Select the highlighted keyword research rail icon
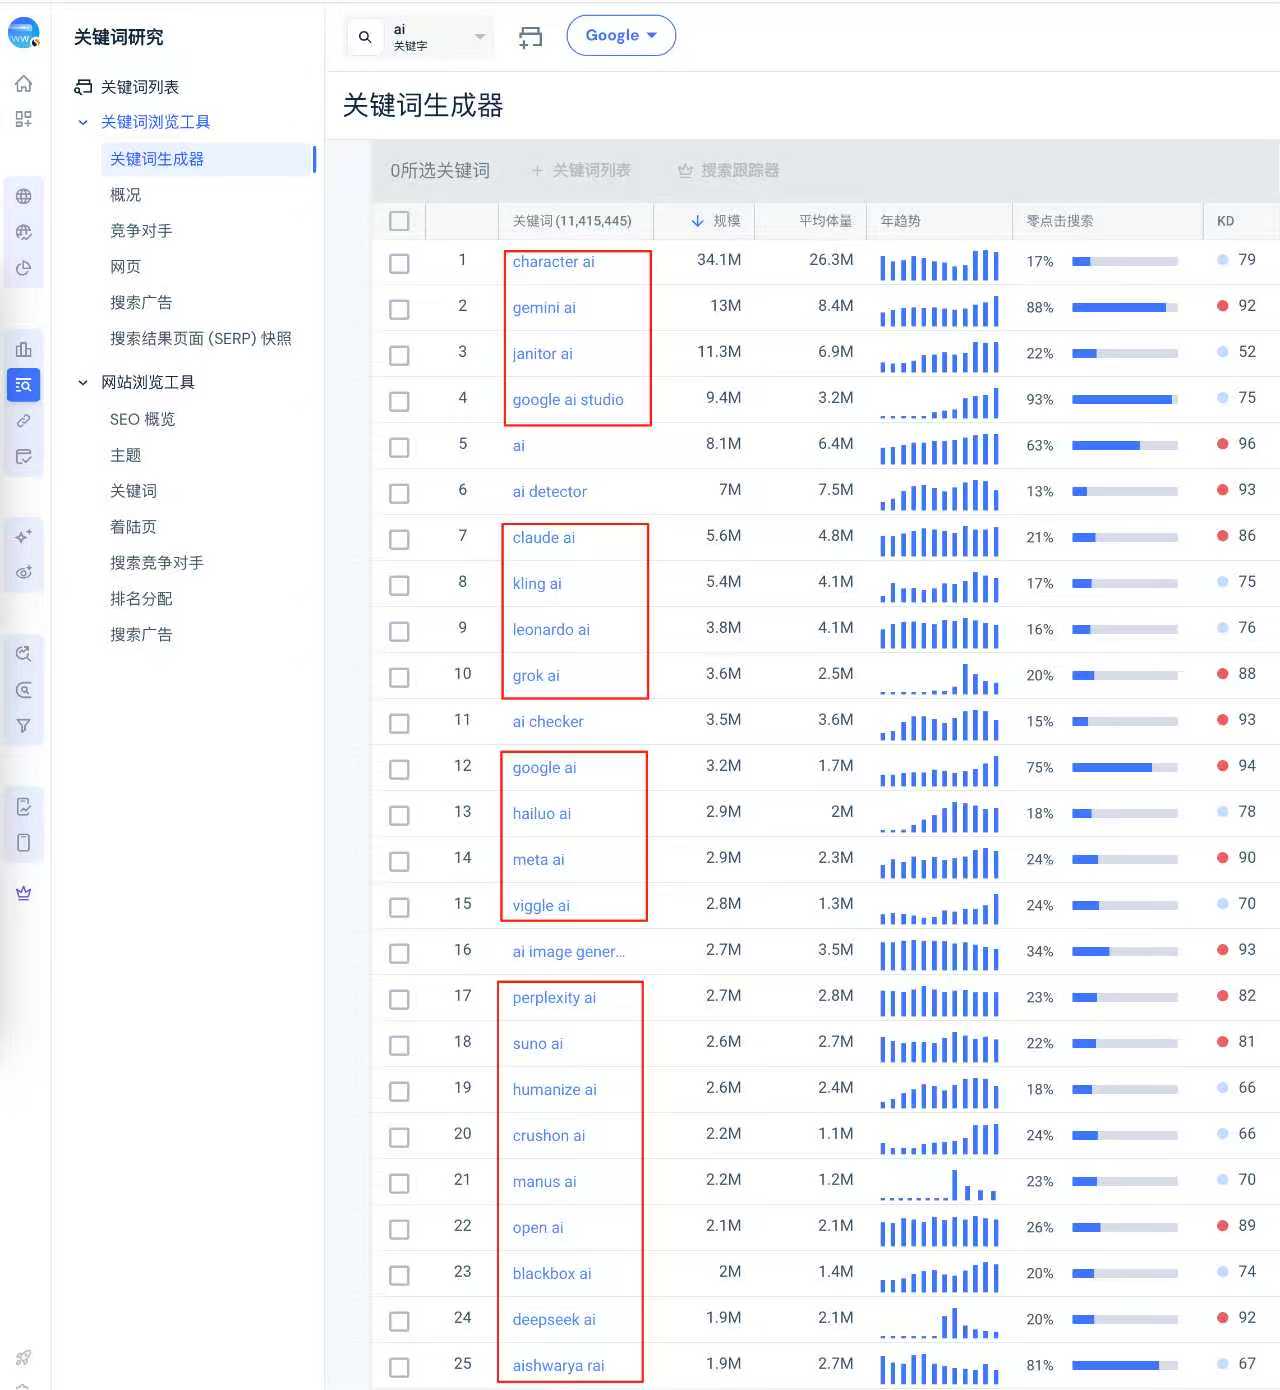Image resolution: width=1280 pixels, height=1390 pixels. [24, 384]
